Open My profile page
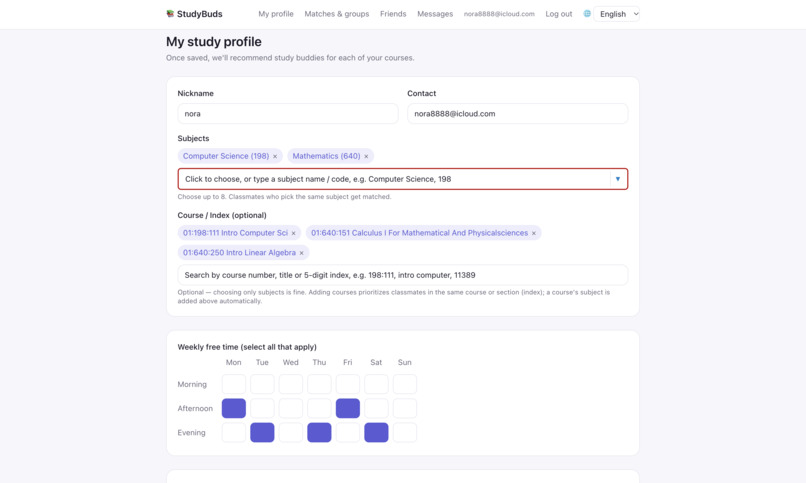This screenshot has width=806, height=483. (x=276, y=14)
